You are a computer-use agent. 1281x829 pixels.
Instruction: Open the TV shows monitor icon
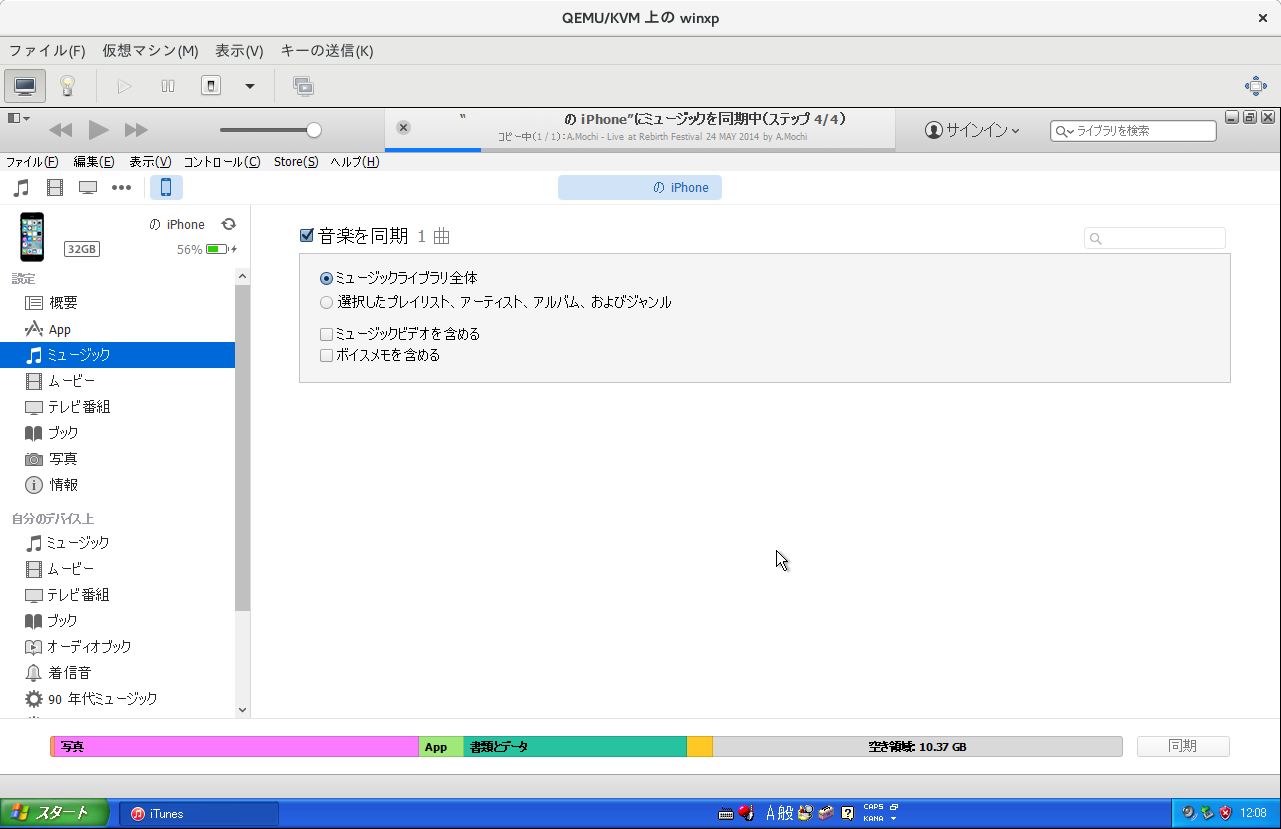click(88, 187)
